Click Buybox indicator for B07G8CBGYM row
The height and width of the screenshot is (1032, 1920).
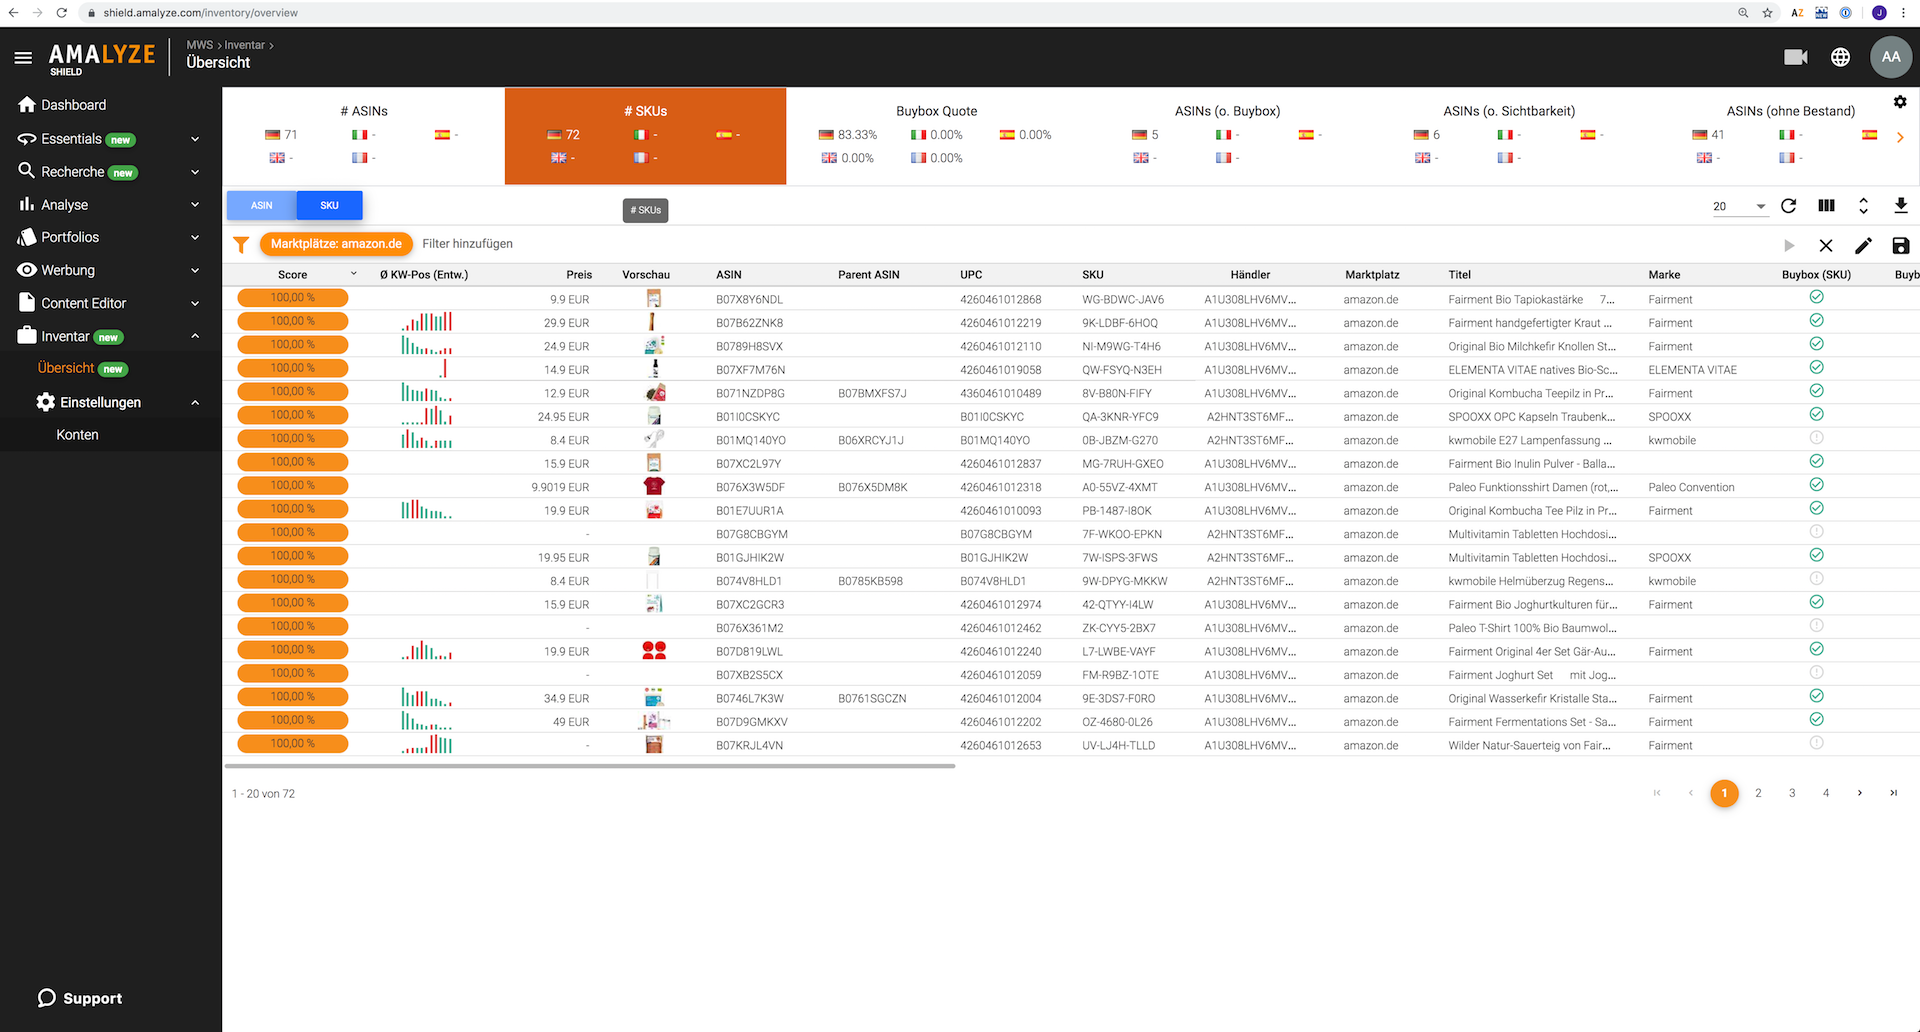(x=1816, y=532)
